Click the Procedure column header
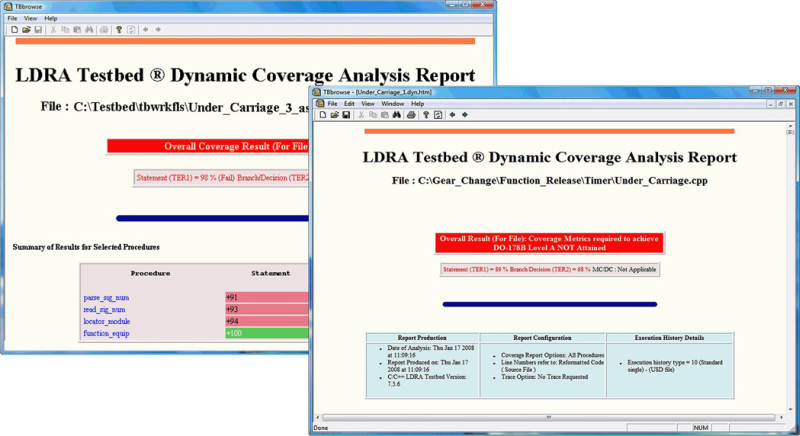This screenshot has width=800, height=436. (x=151, y=273)
